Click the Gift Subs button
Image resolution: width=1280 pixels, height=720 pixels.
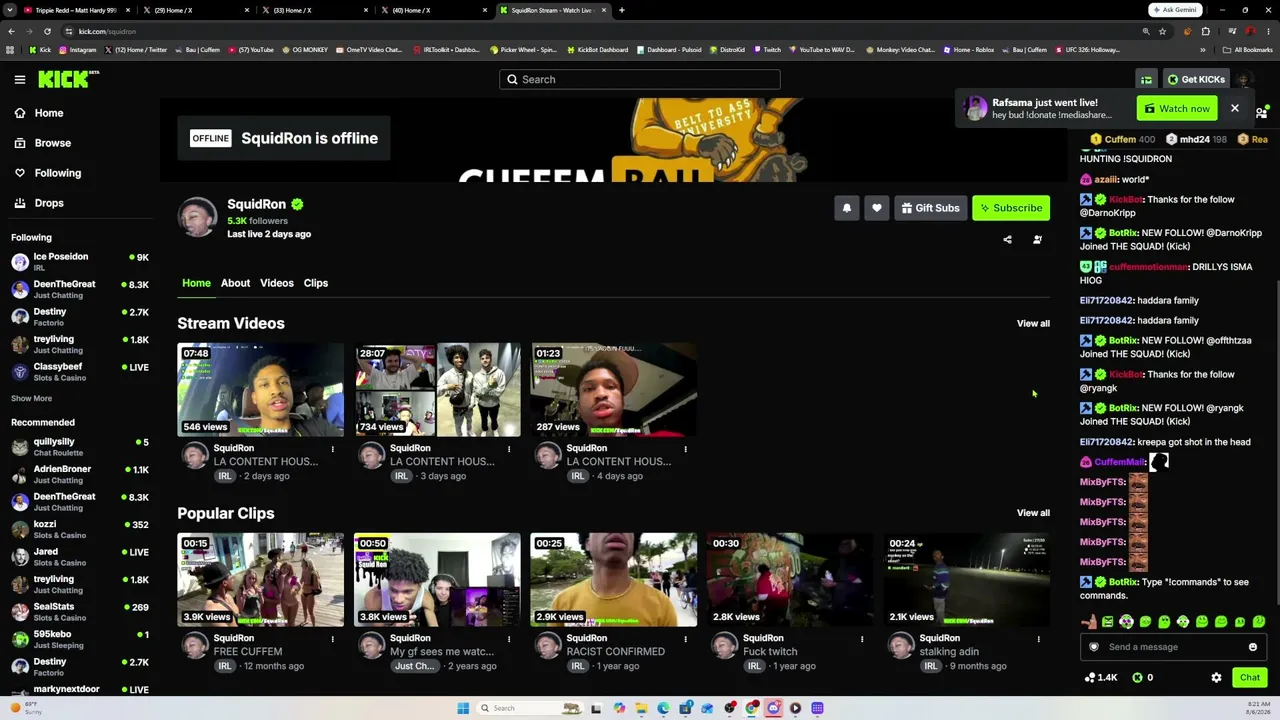931,208
